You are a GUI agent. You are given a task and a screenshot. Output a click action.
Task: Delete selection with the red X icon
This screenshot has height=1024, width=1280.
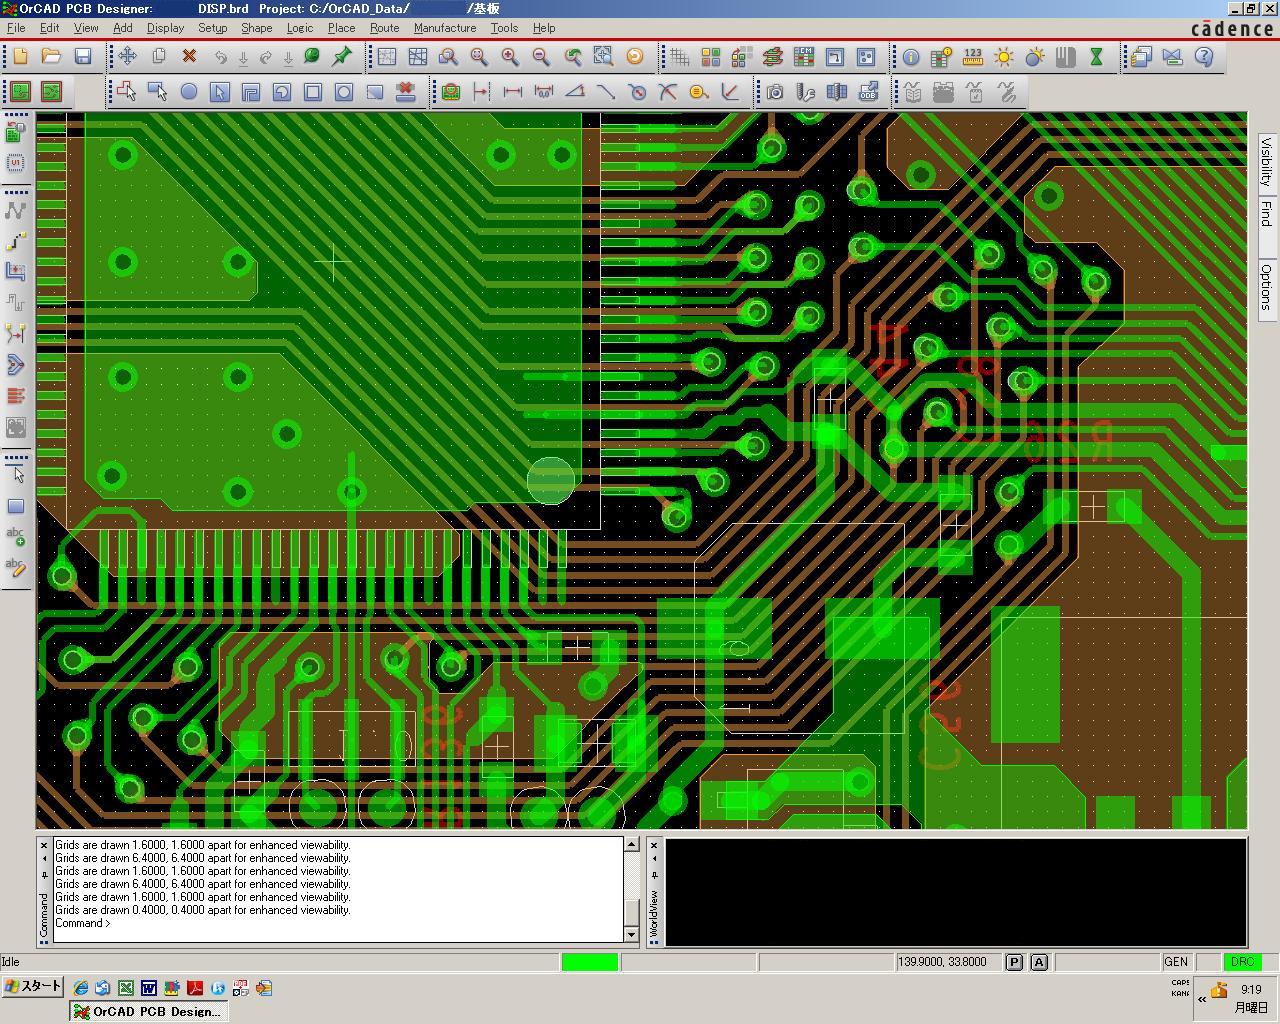click(x=189, y=57)
